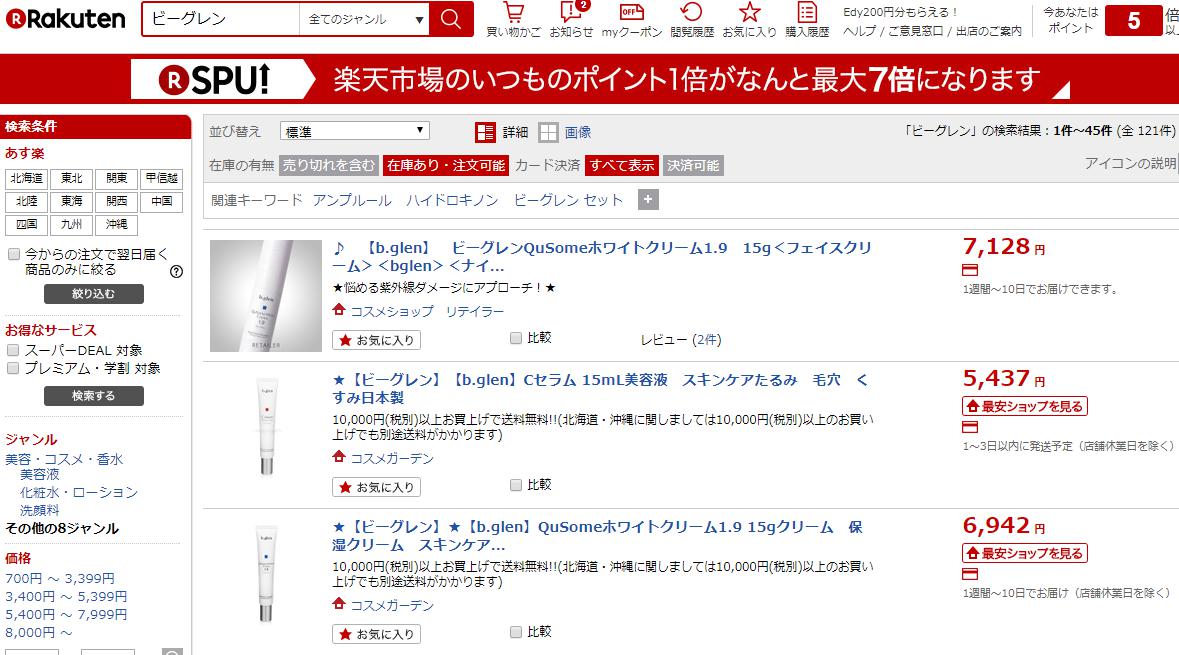Screen dimensions: 1179x655
Task: Open the sort order (標準) dropdown
Action: coord(354,131)
